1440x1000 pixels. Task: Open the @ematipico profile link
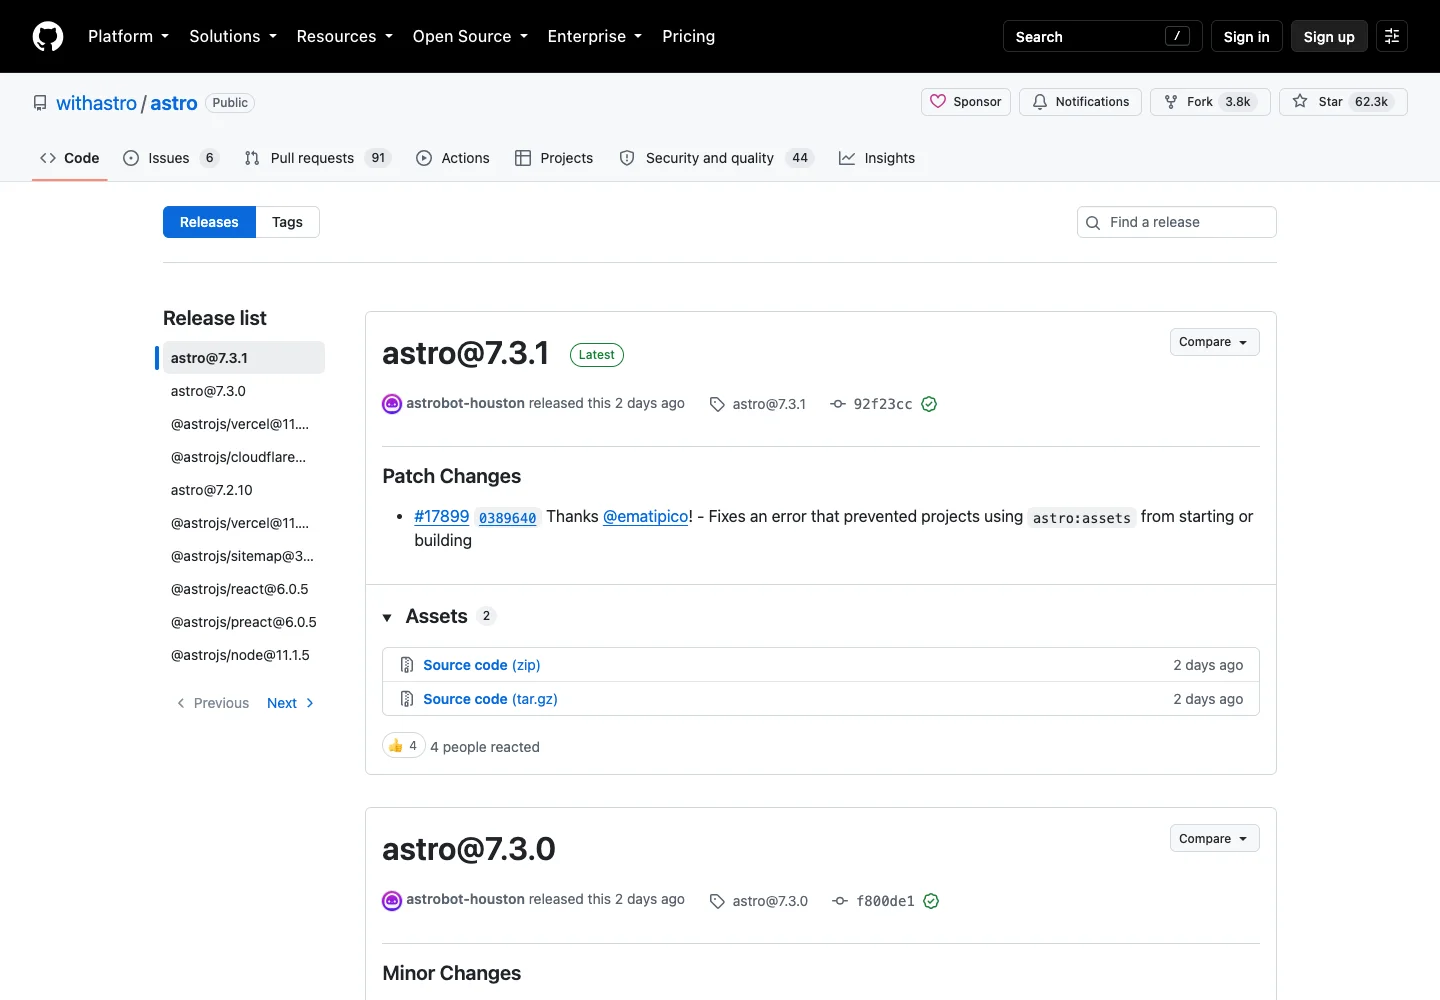(x=645, y=516)
